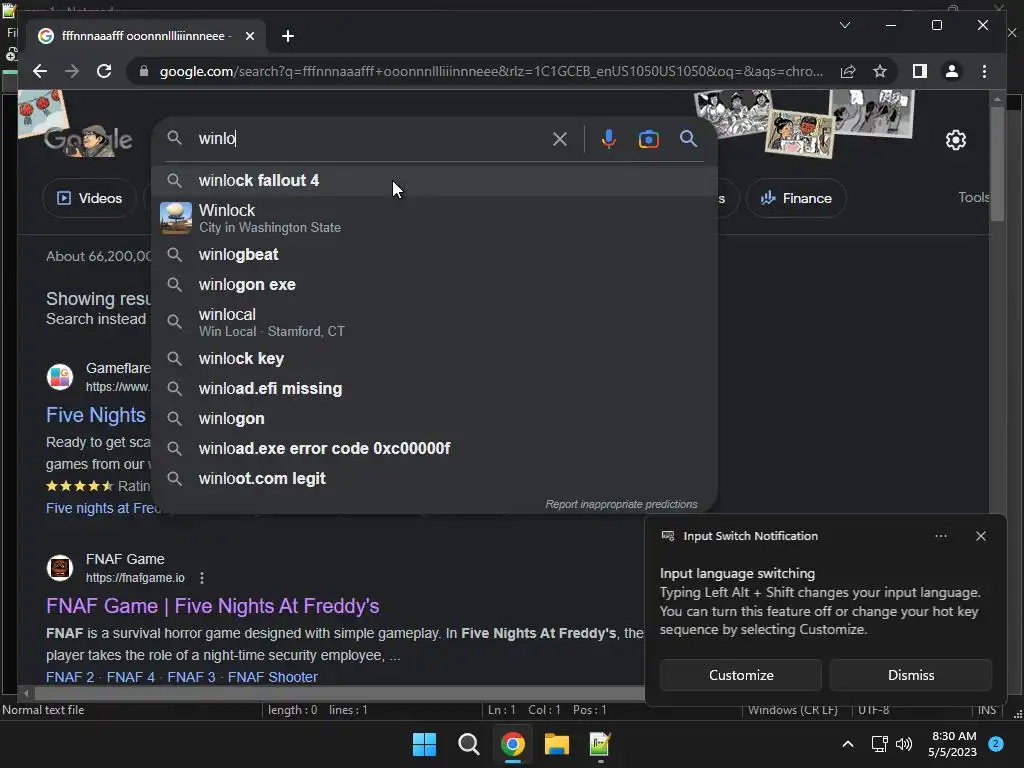The width and height of the screenshot is (1024, 768).
Task: Pick 'winlocal' Stamford, CT suggestion
Action: click(x=434, y=322)
